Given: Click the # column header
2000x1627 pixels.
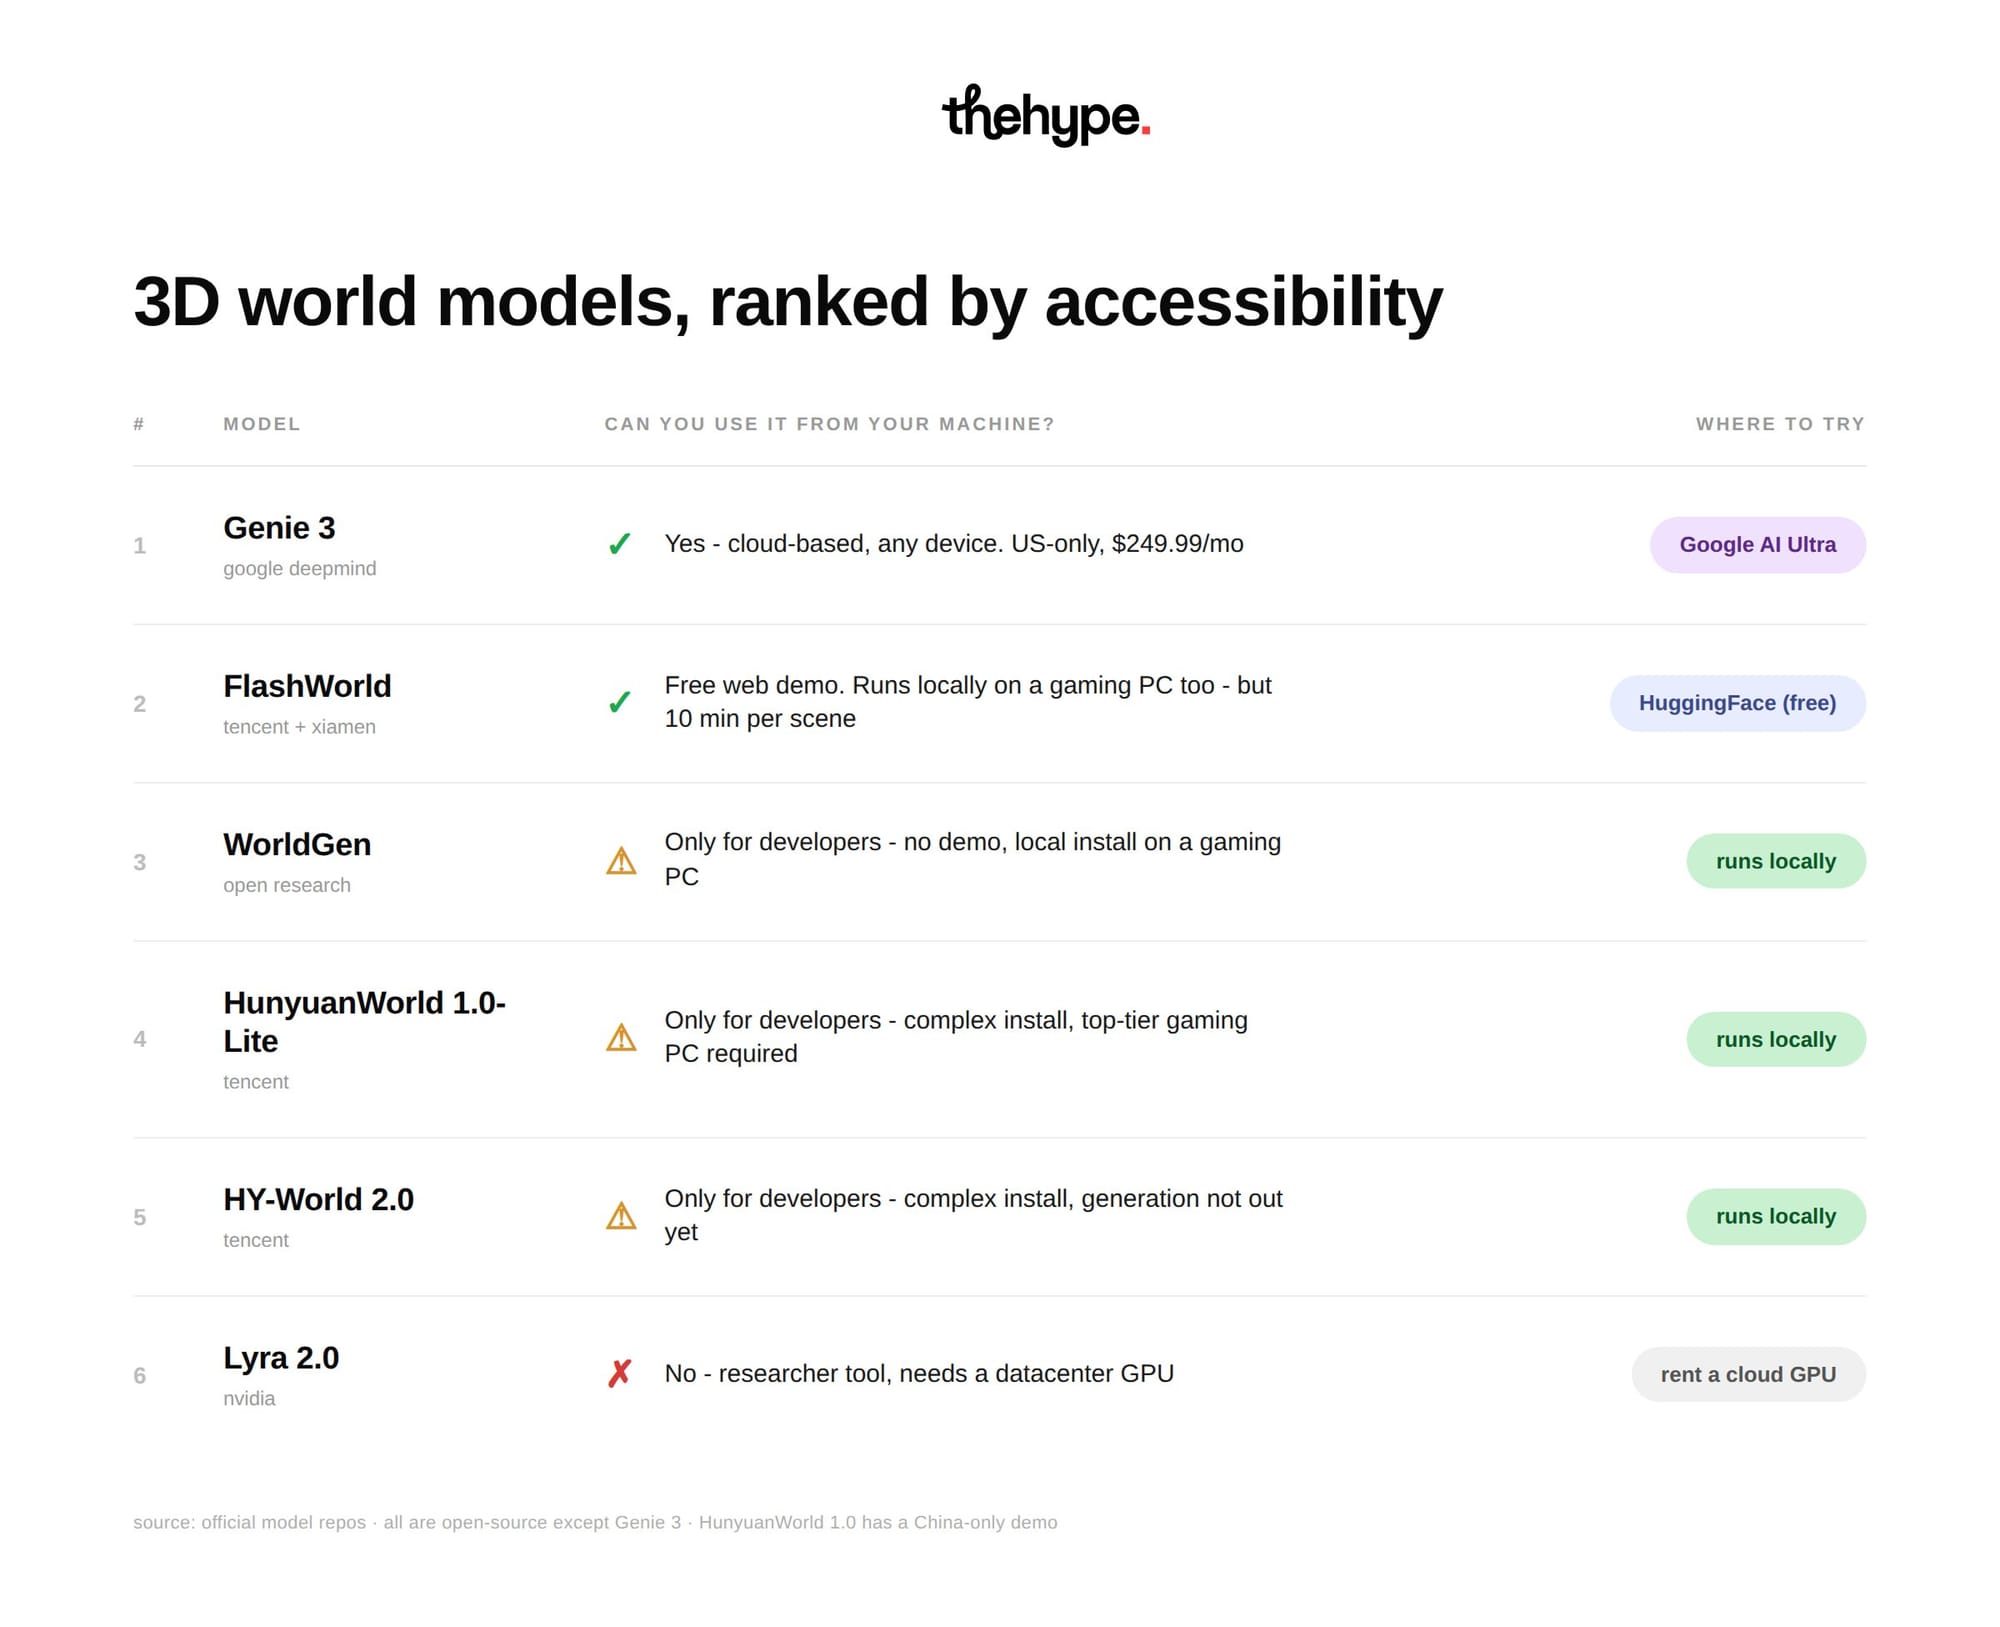Looking at the screenshot, I should click(x=139, y=424).
